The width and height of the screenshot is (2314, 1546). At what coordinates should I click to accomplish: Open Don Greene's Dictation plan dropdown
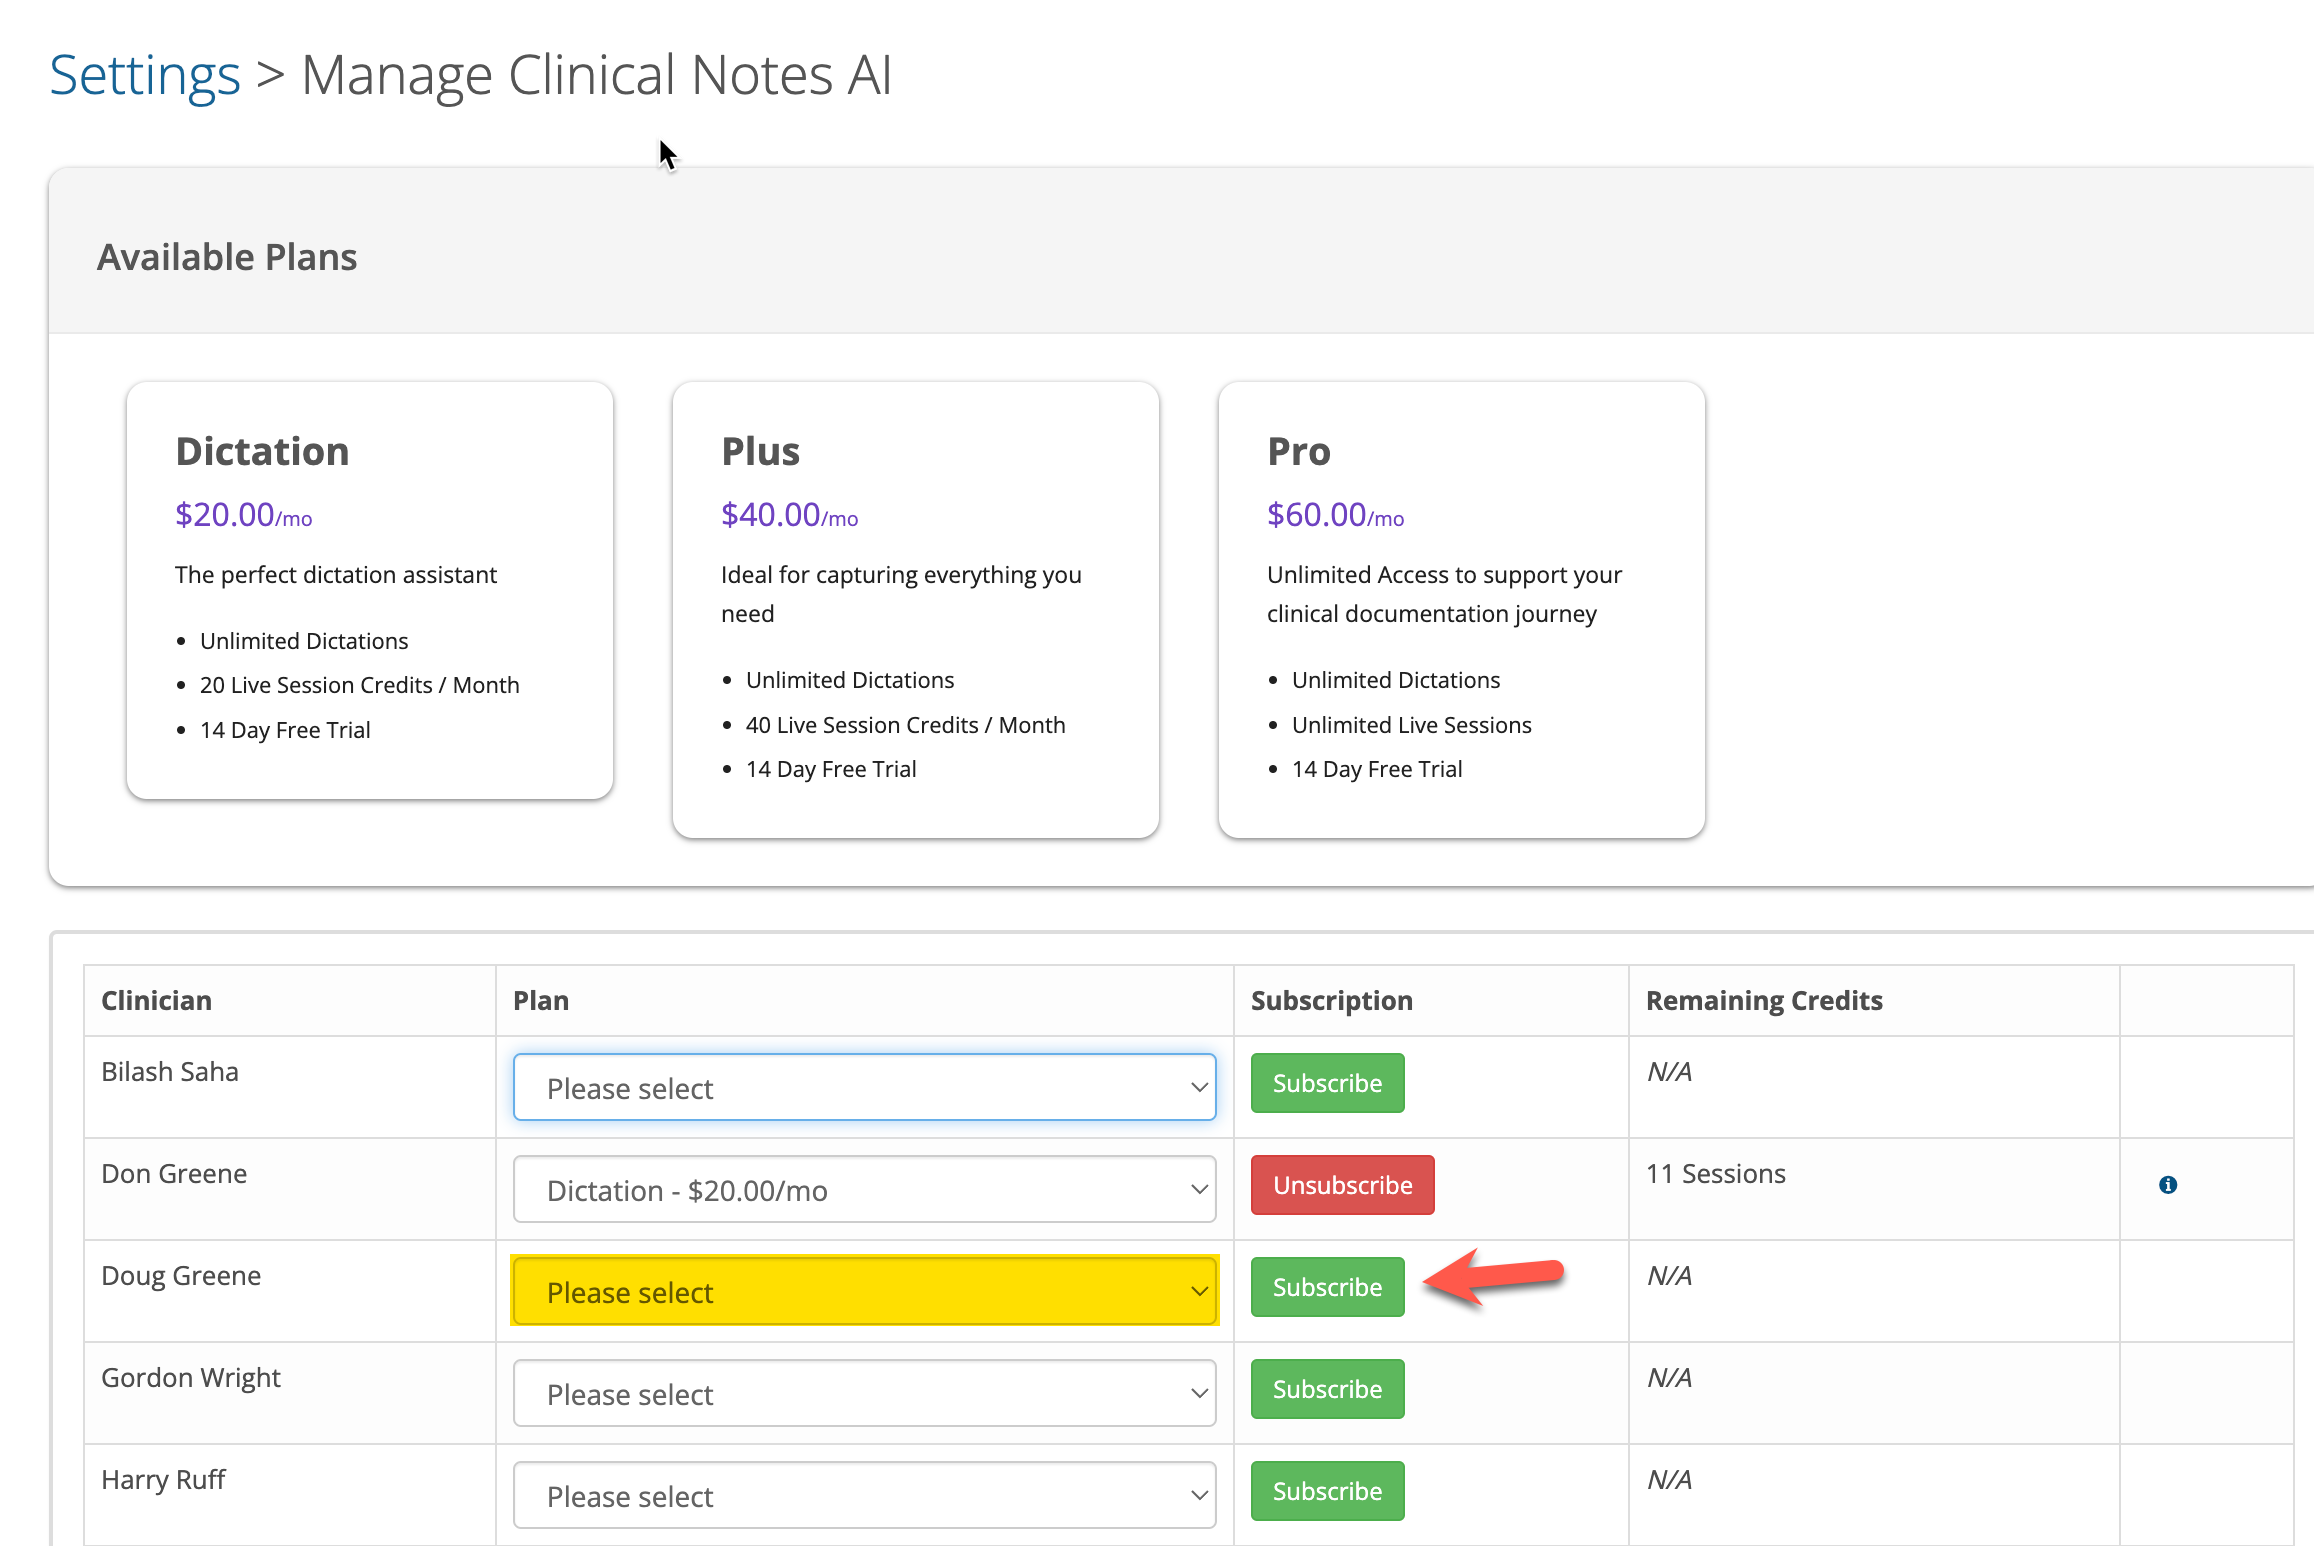[x=865, y=1189]
